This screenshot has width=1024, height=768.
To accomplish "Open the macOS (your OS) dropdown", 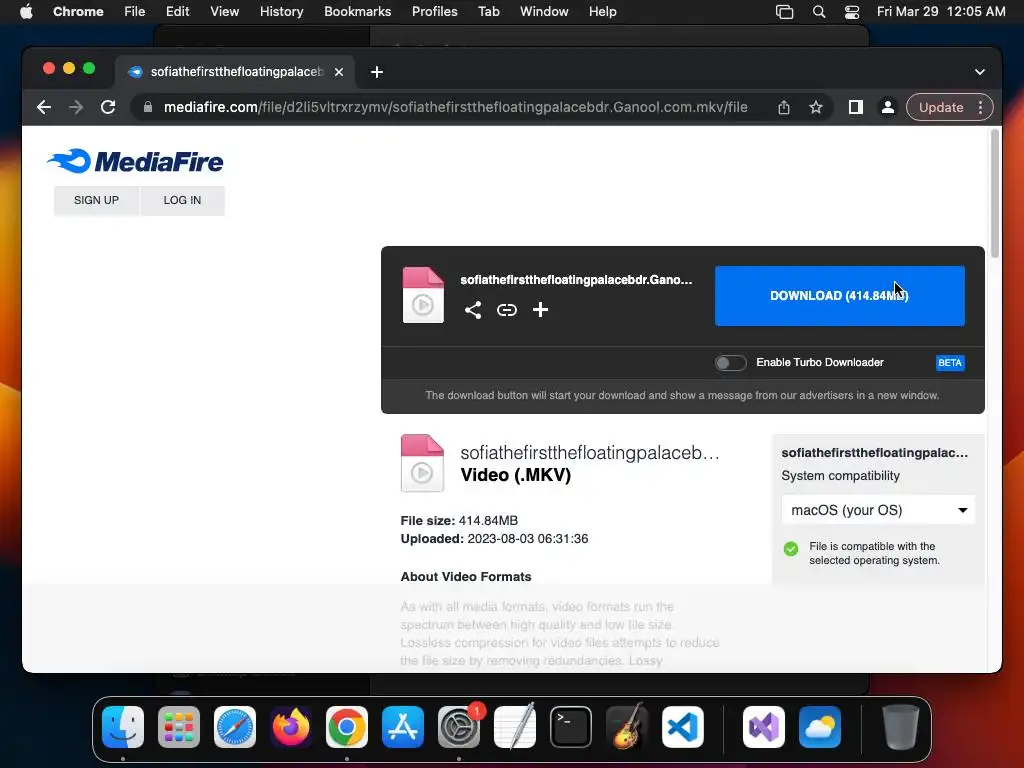I will [x=878, y=510].
